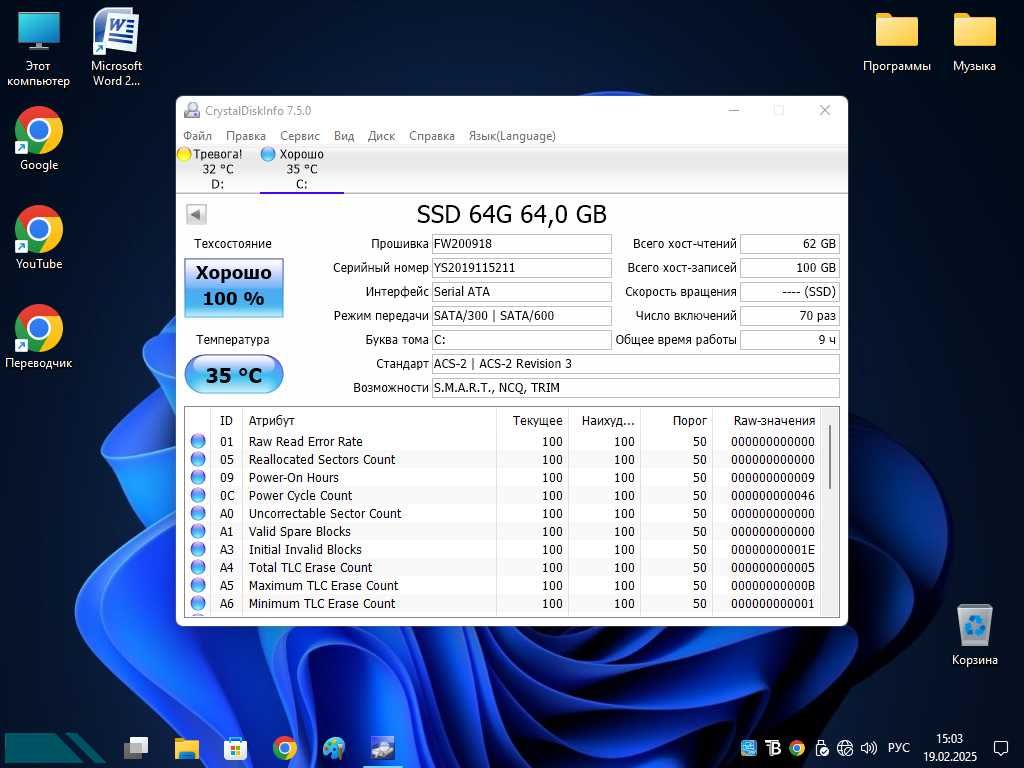Select the Initial Invalid Blocks attribute row
The width and height of the screenshot is (1024, 768).
pos(503,550)
